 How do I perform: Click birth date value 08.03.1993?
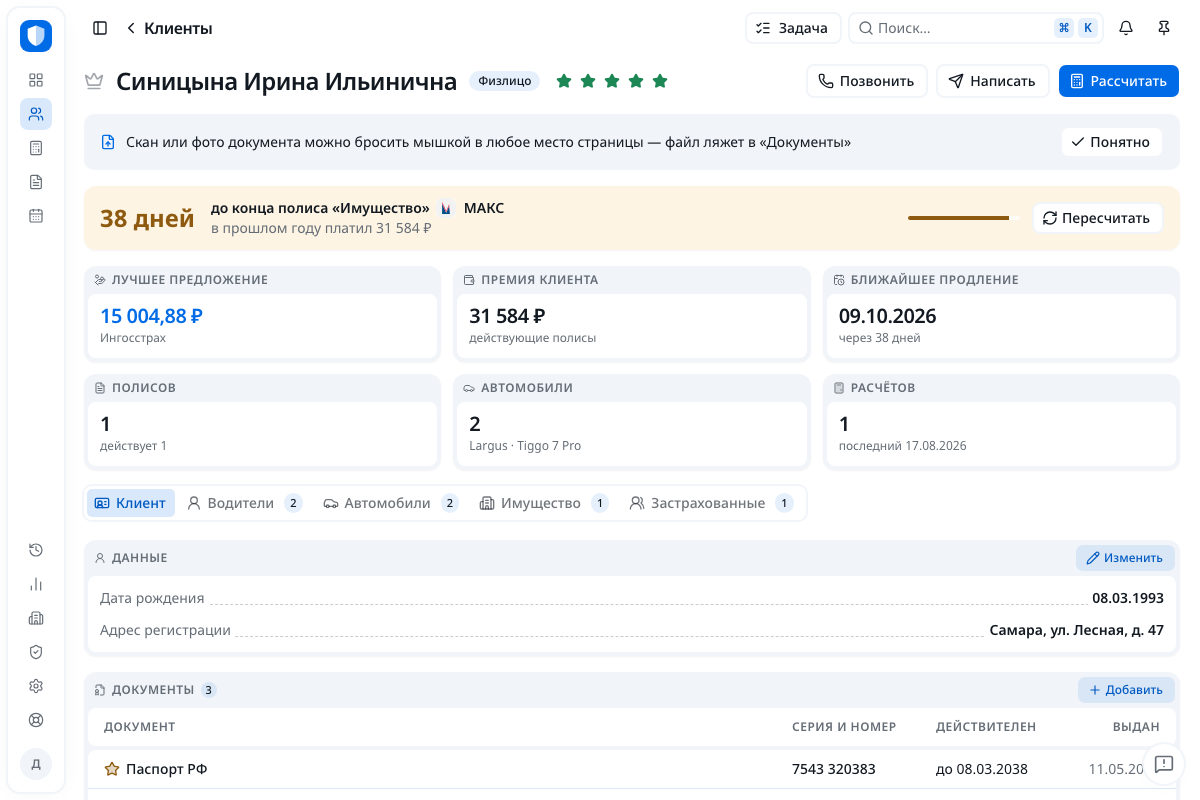pos(1128,598)
